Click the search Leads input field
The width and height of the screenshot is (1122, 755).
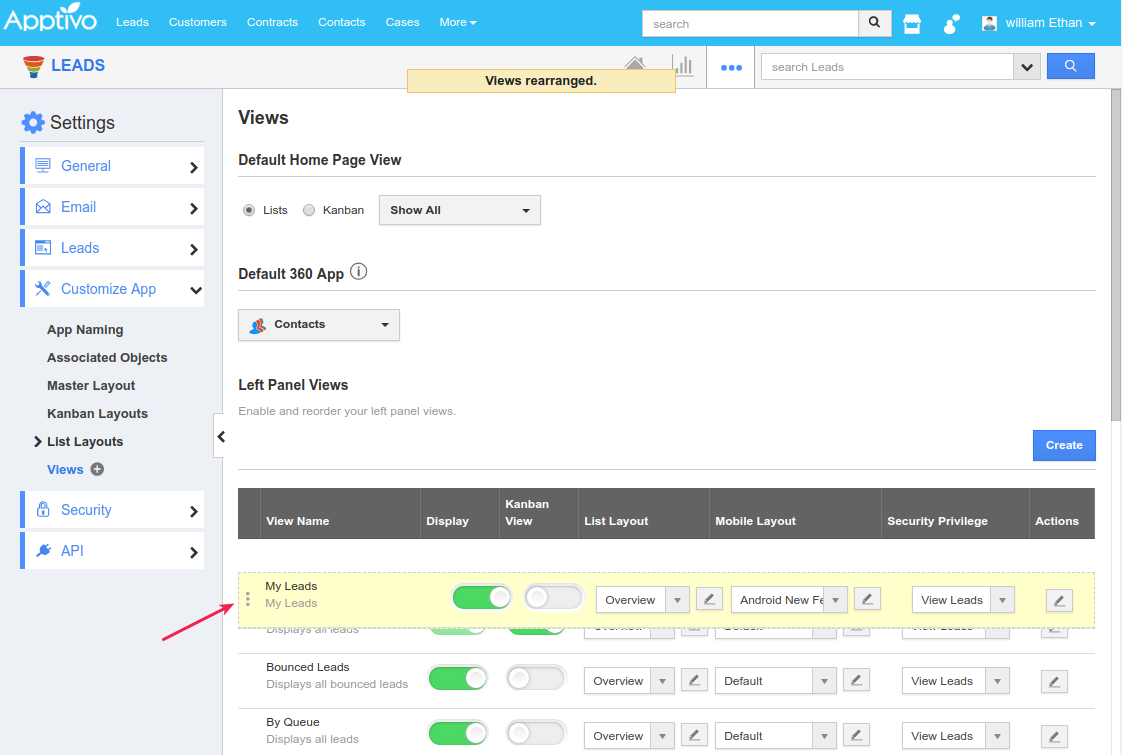(887, 67)
